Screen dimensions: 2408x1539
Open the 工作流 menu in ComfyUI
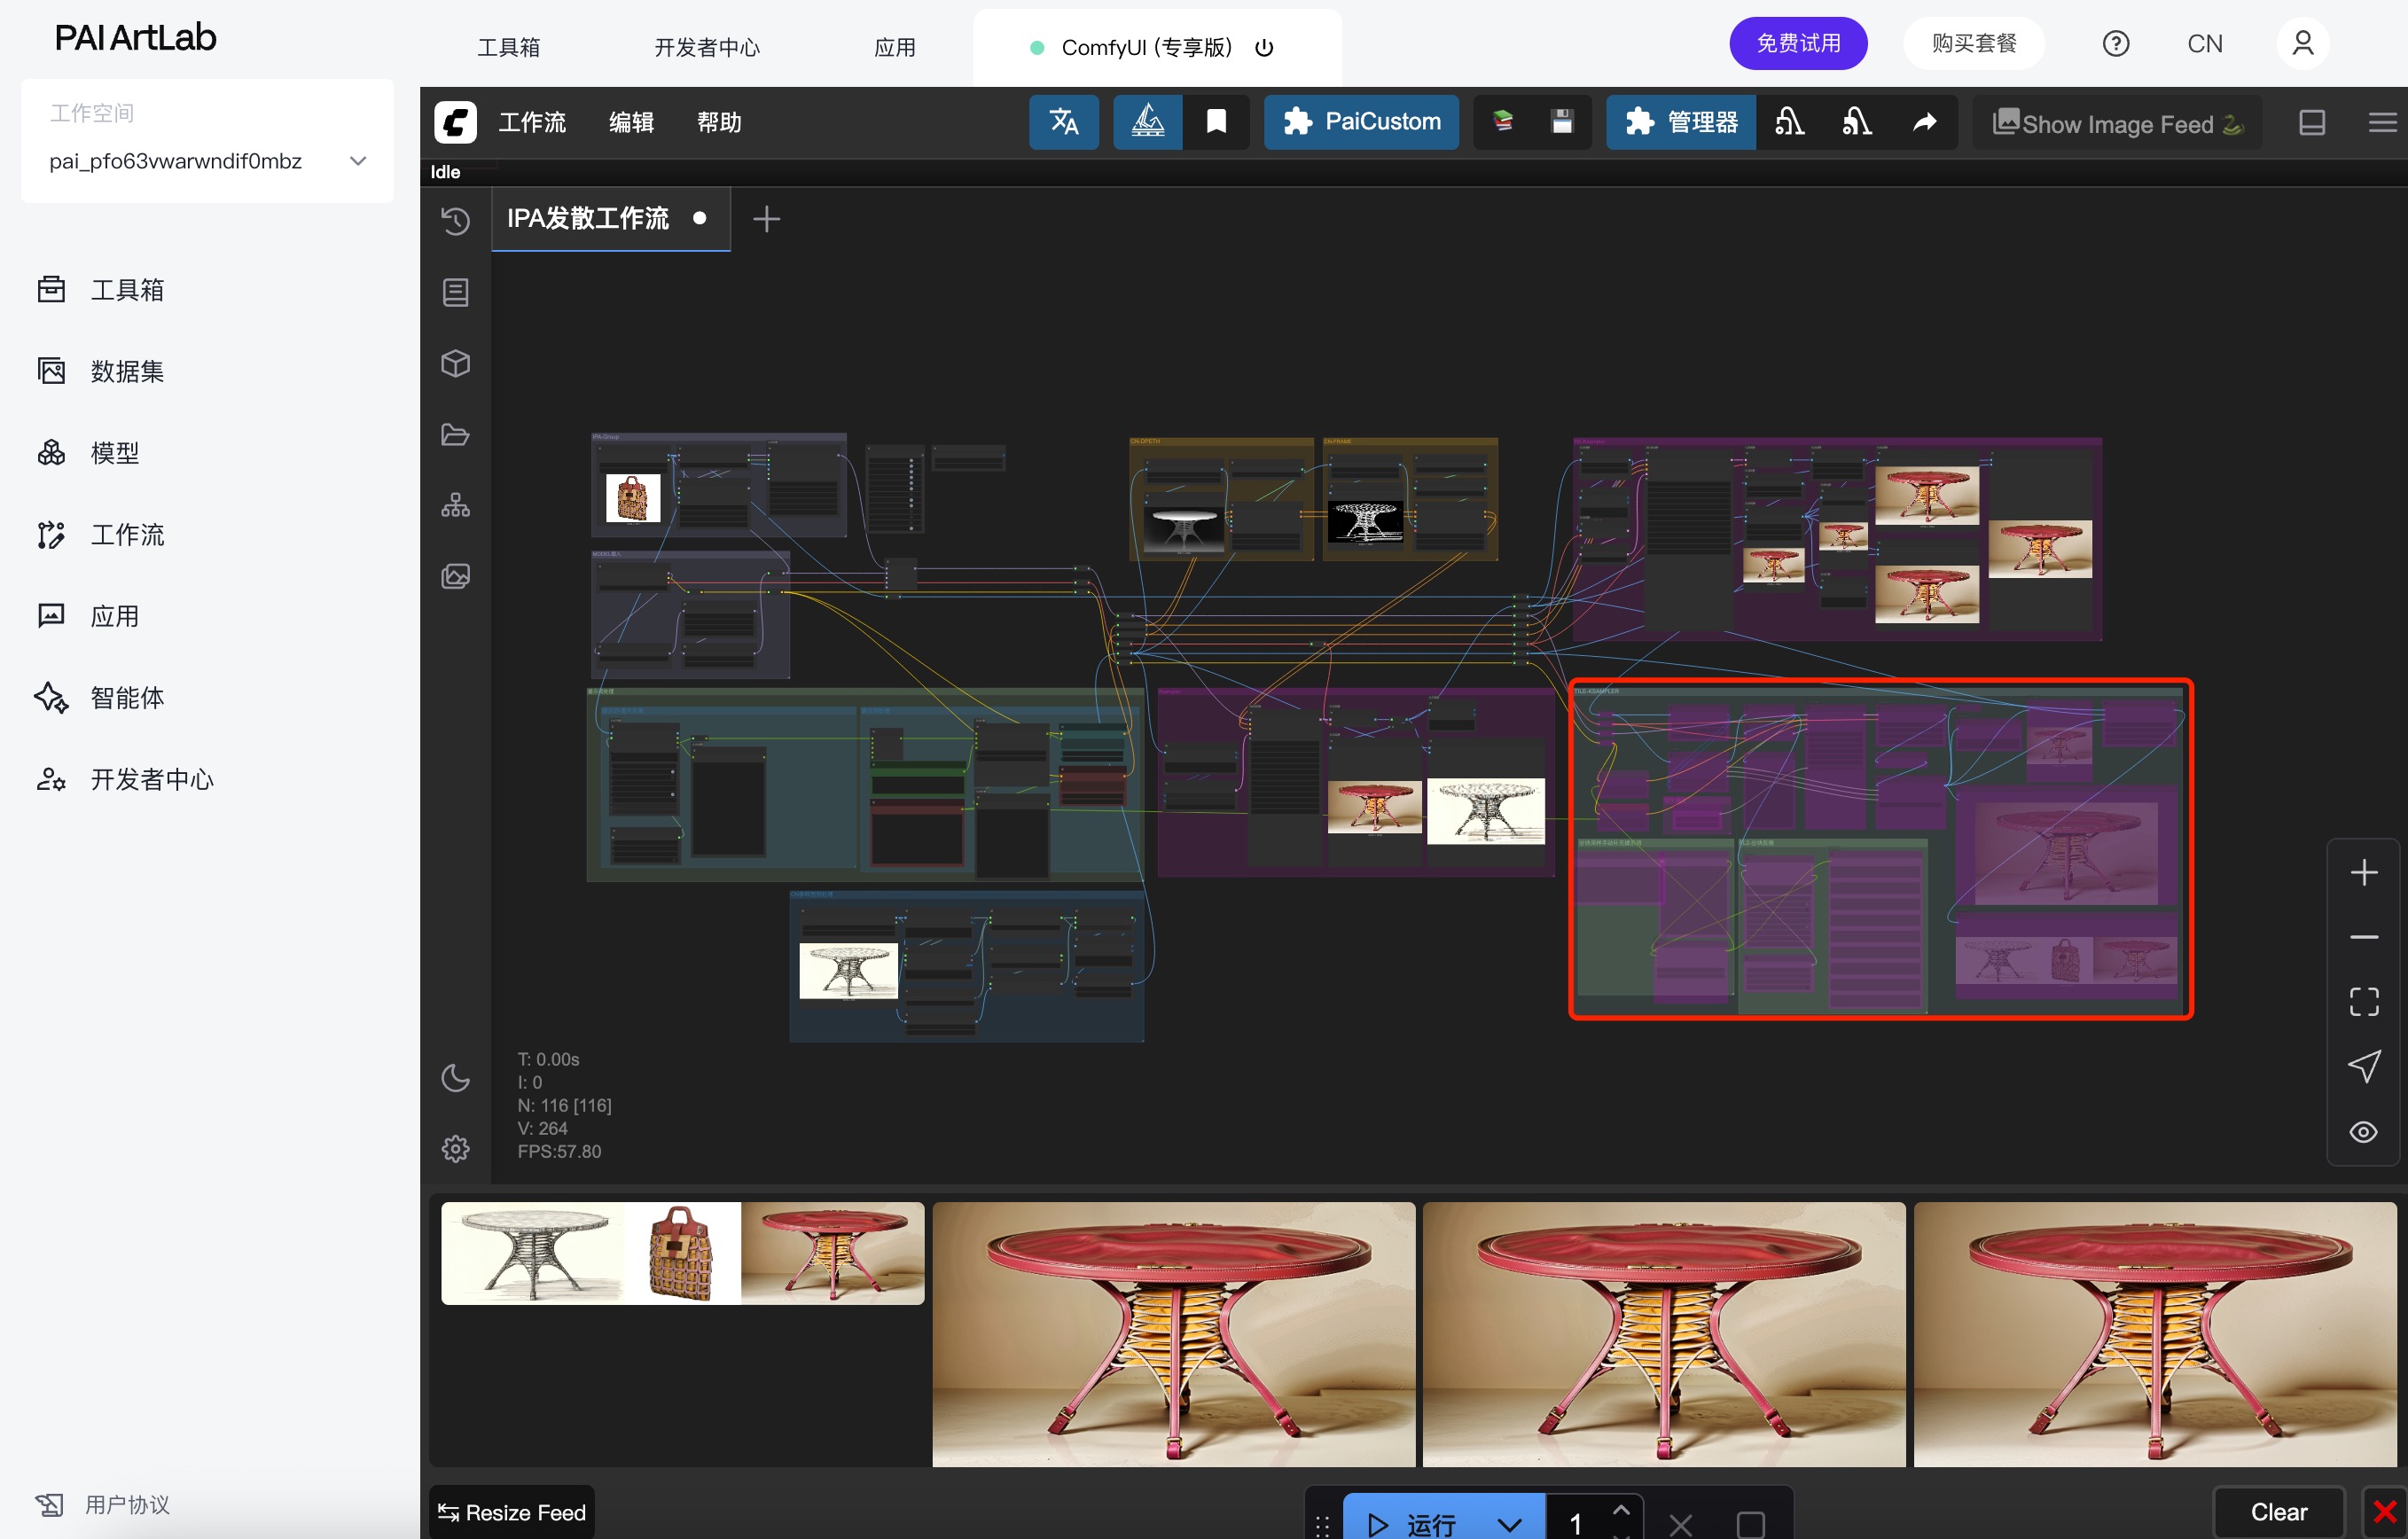point(532,122)
